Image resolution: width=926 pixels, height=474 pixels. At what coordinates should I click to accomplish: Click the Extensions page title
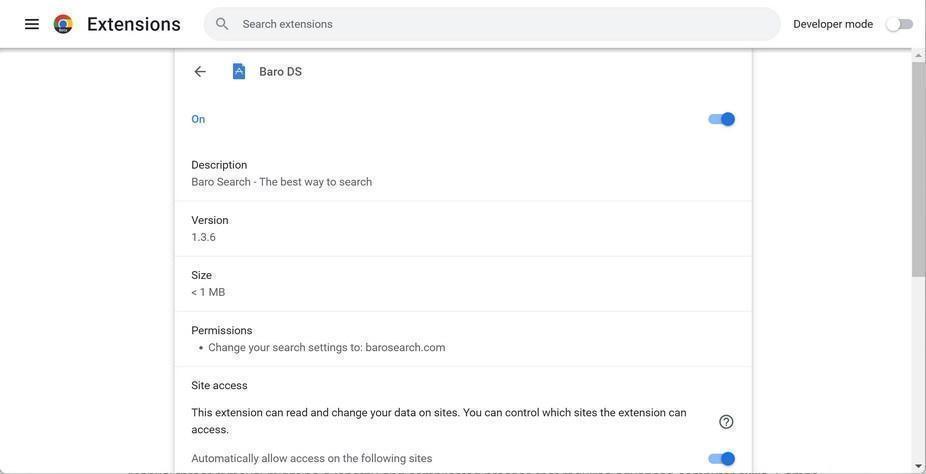click(x=134, y=24)
